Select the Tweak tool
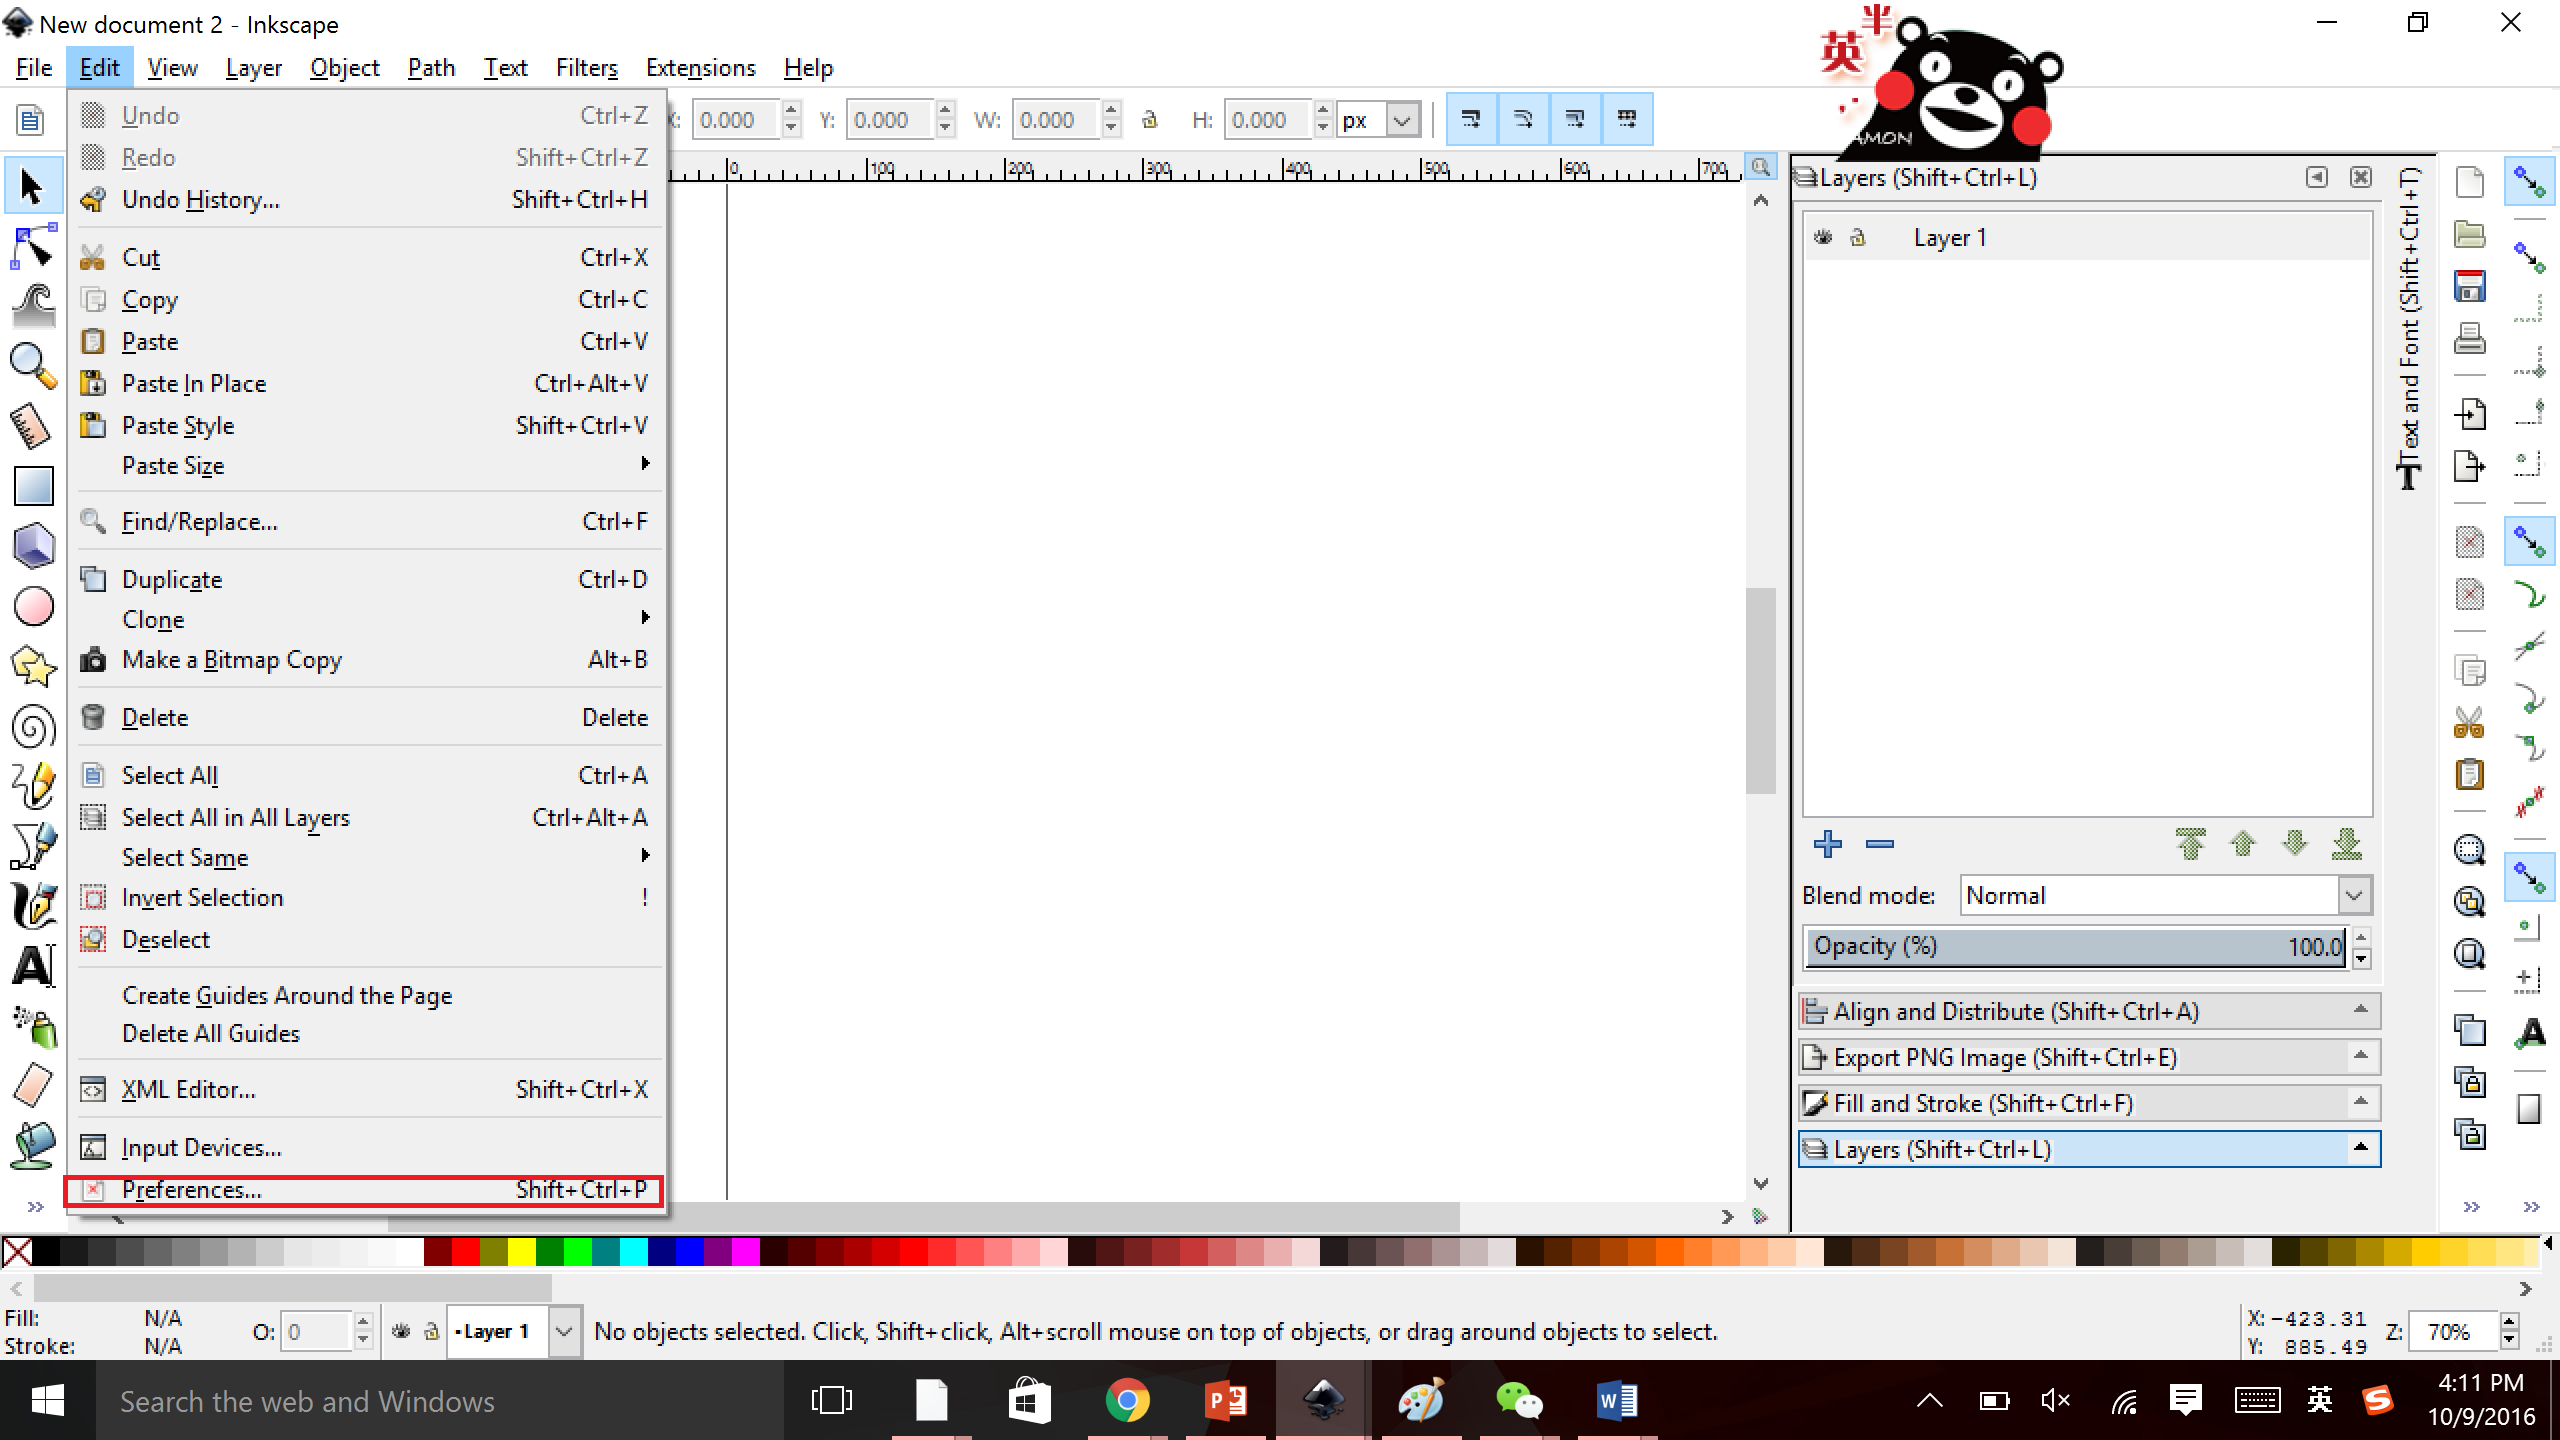 33,307
